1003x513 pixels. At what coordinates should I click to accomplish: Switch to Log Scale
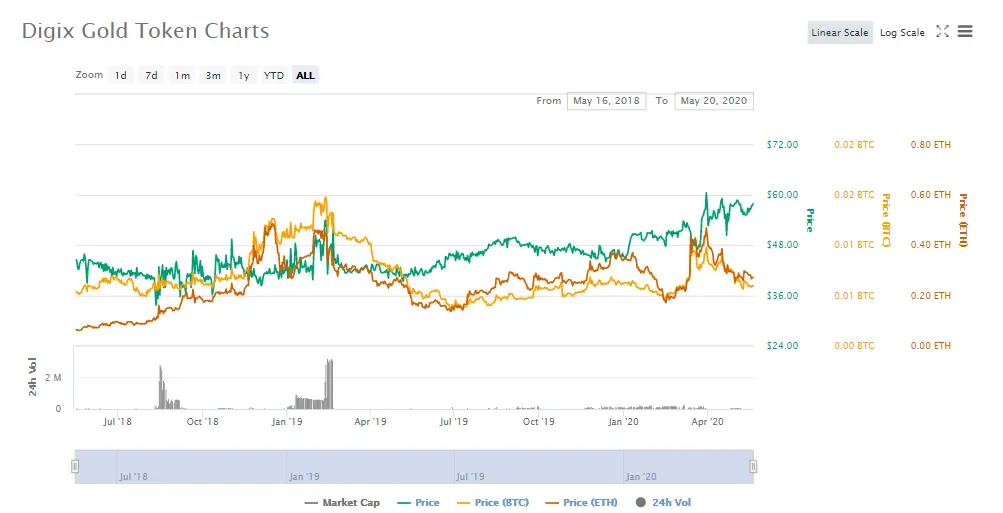(902, 33)
